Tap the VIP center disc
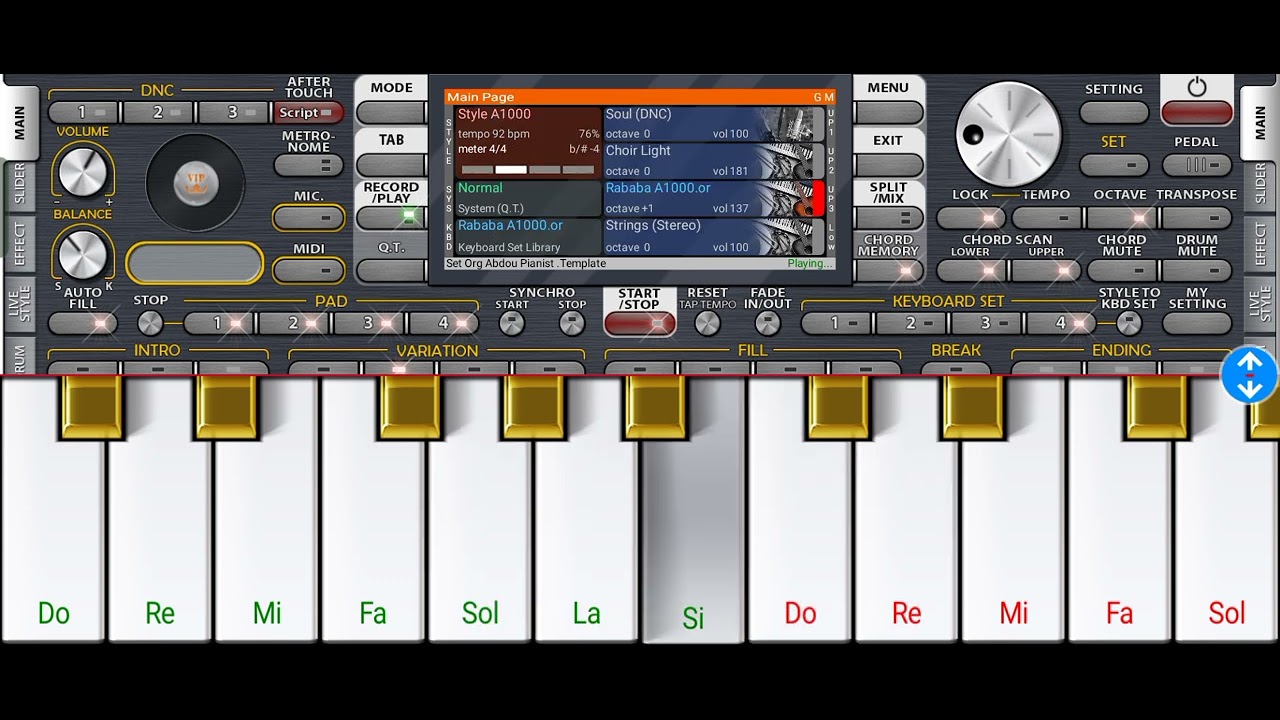This screenshot has height=720, width=1280. pos(196,183)
